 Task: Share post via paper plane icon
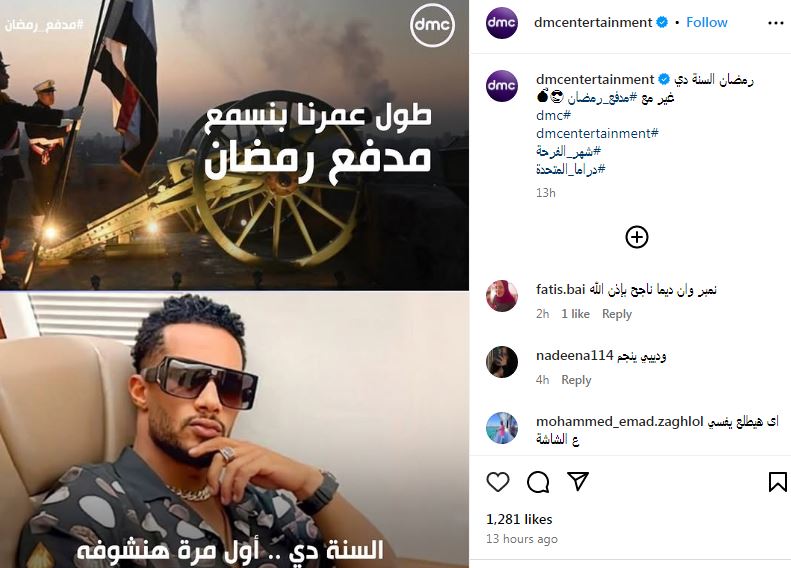coord(578,481)
